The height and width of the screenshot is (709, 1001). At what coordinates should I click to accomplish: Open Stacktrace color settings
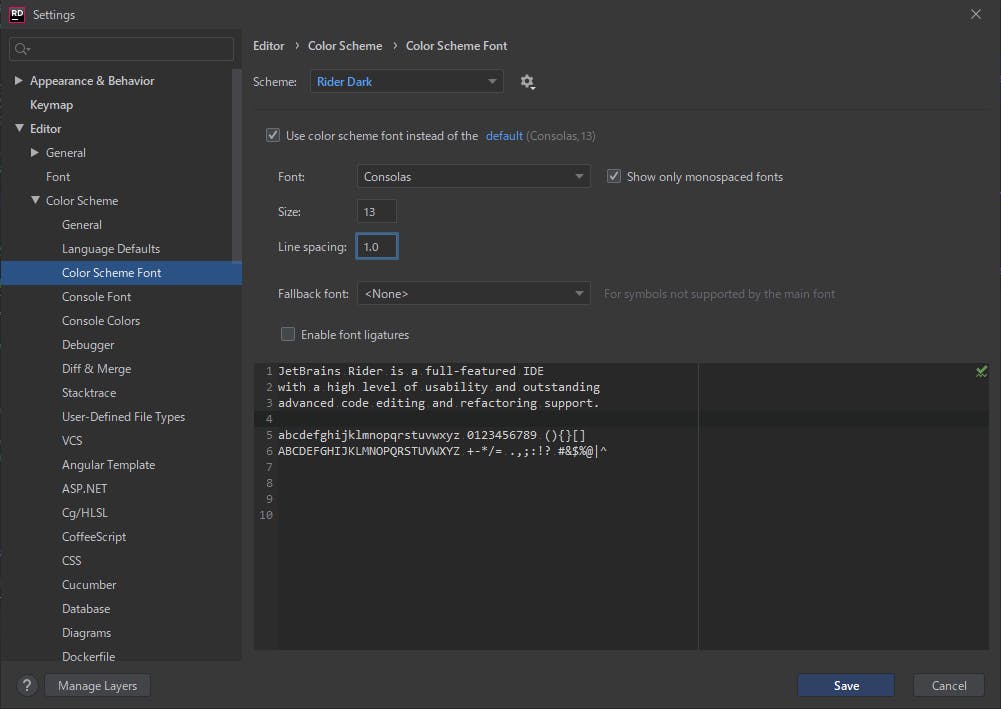[89, 392]
